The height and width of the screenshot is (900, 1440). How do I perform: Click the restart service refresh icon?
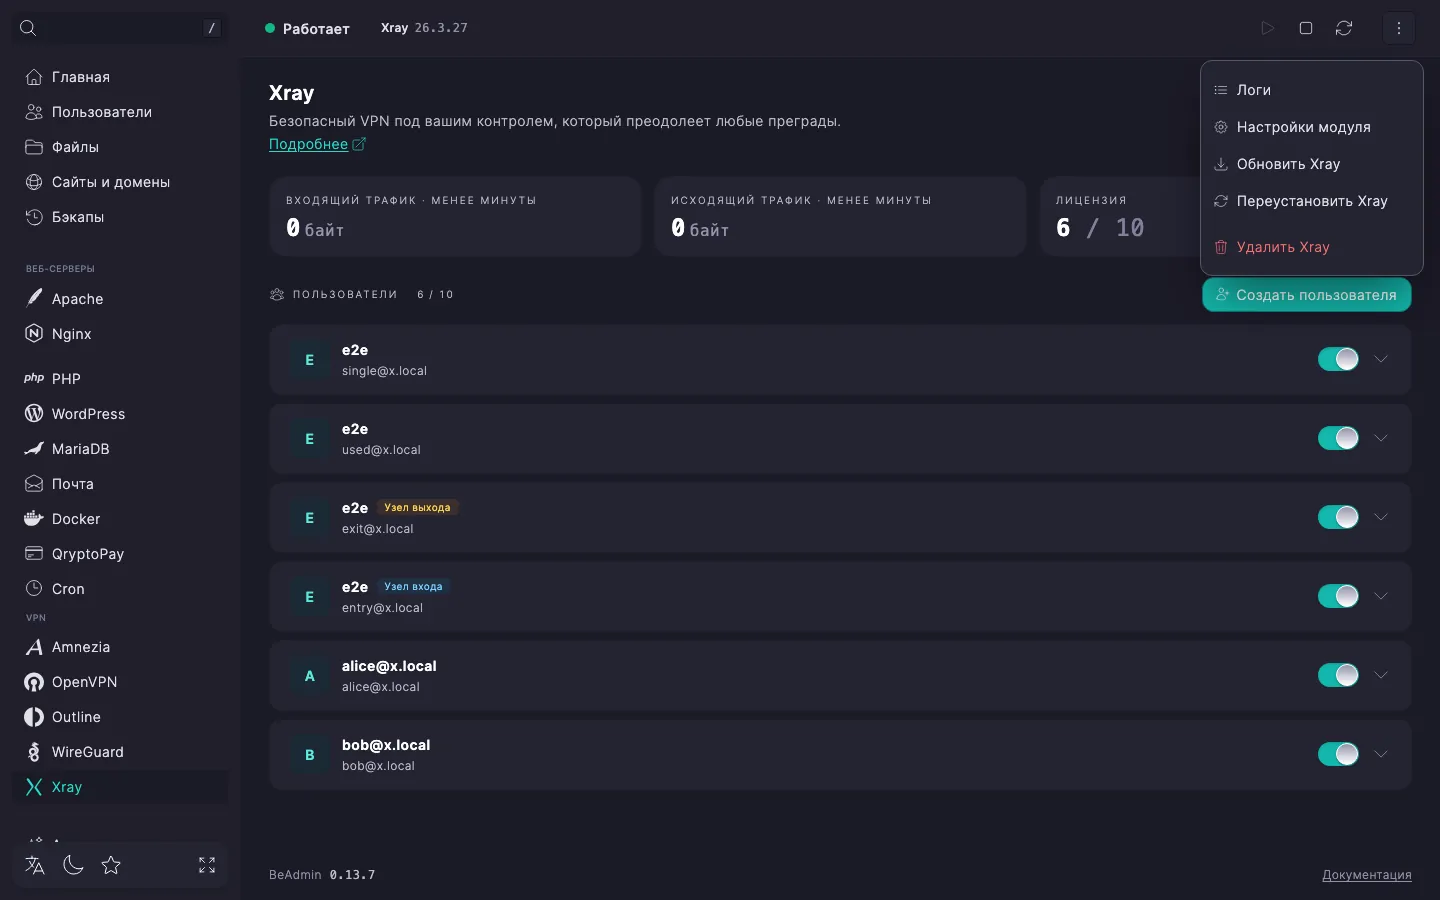[1344, 28]
